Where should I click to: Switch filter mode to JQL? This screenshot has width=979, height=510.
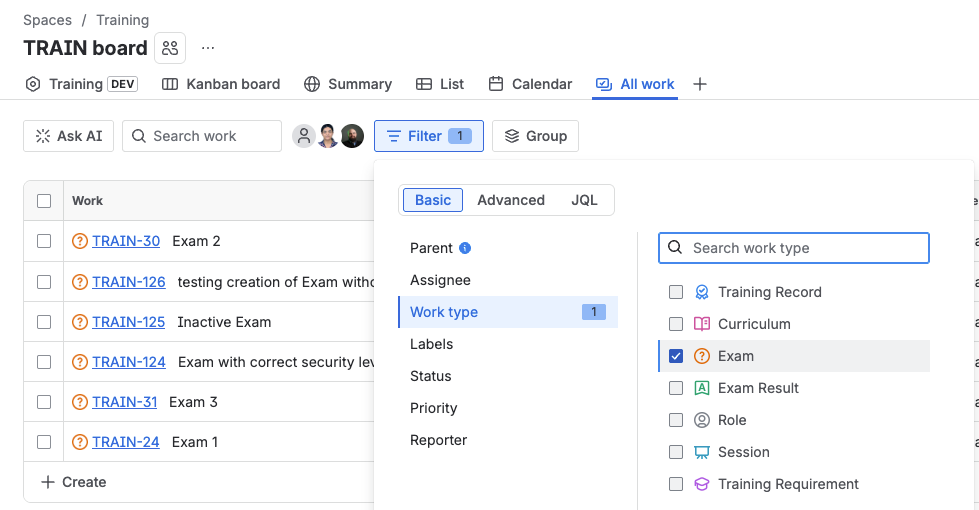click(584, 200)
